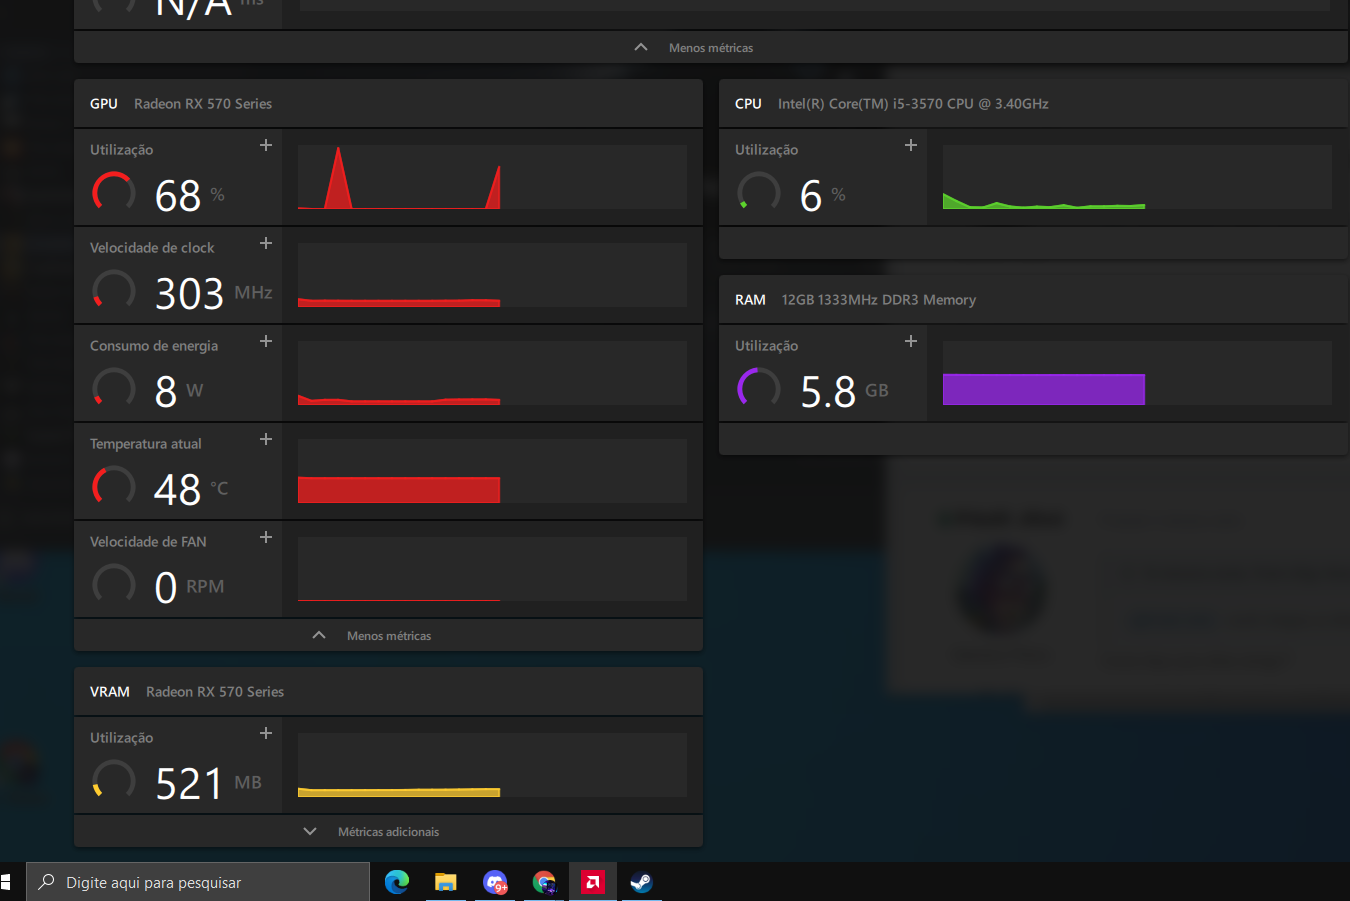Screen dimensions: 1350x901
Task: Click the RAM gauge showing 5.8 GB
Action: click(x=759, y=388)
